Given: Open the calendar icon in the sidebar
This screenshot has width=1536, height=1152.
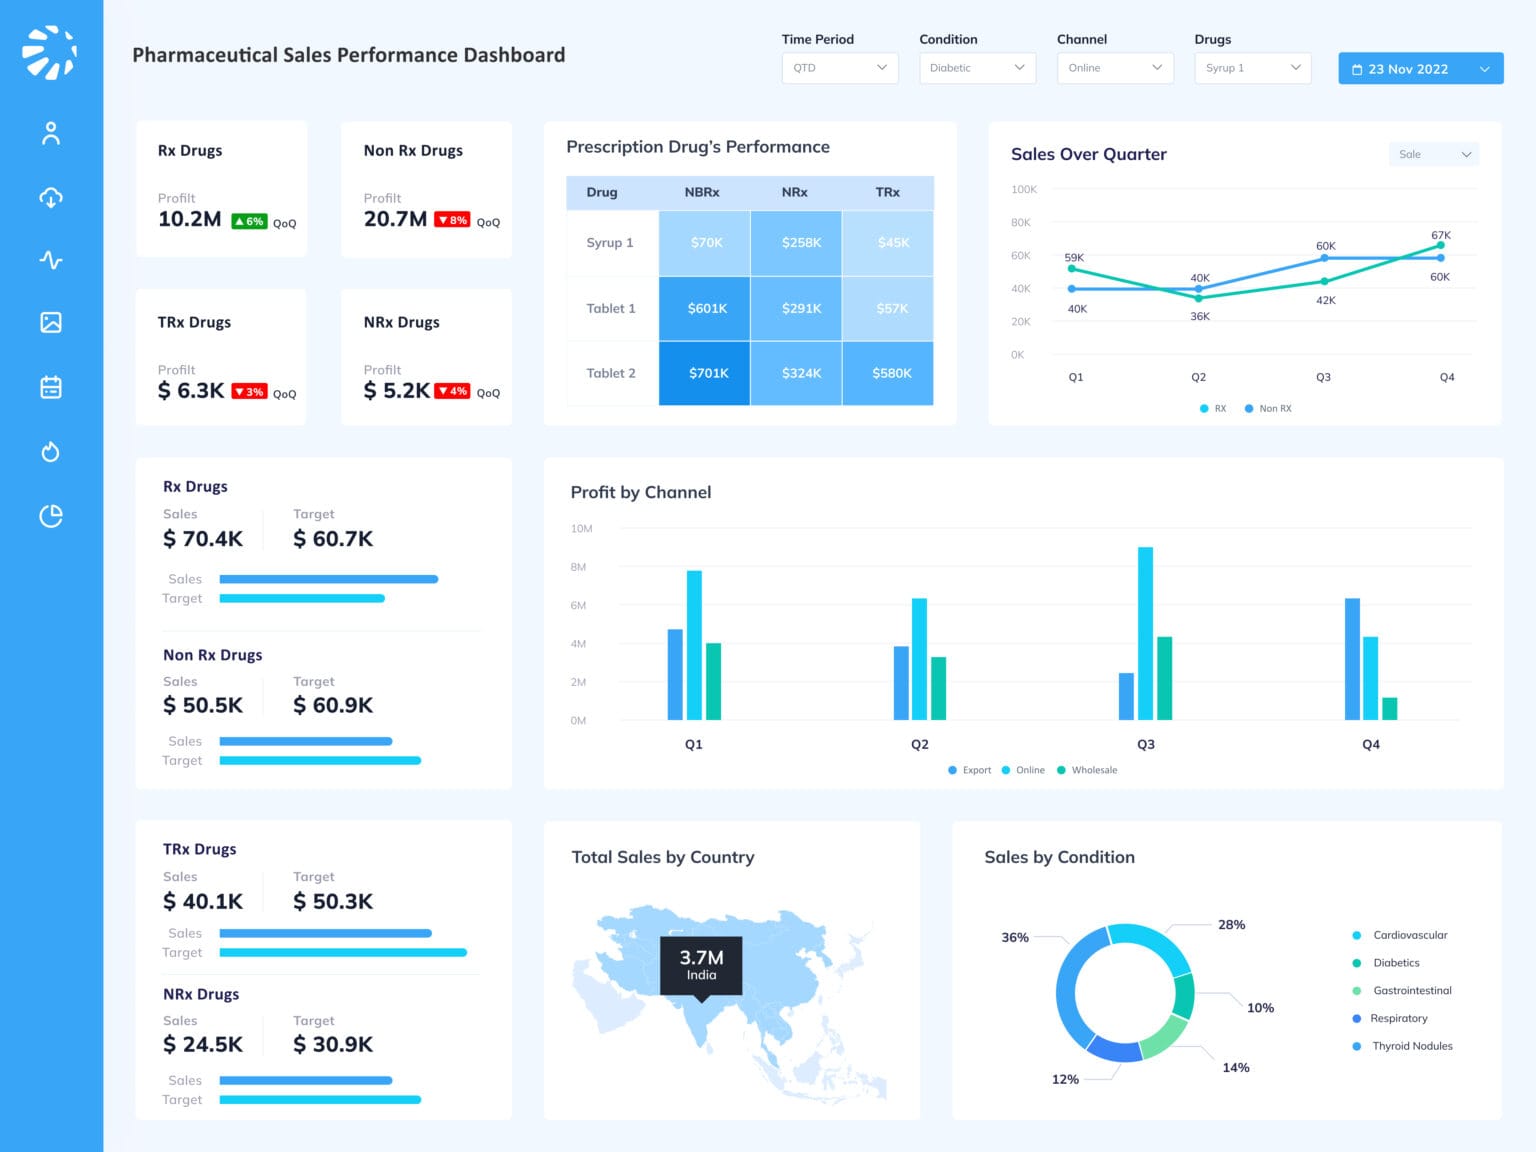Looking at the screenshot, I should pos(51,387).
